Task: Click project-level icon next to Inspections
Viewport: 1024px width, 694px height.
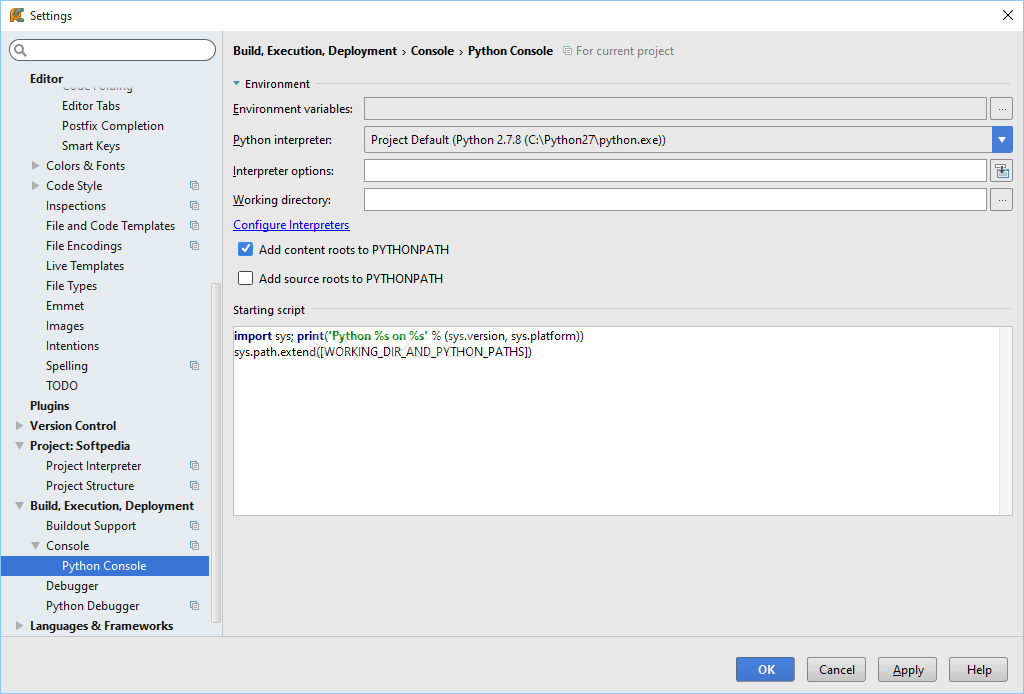Action: click(x=194, y=206)
